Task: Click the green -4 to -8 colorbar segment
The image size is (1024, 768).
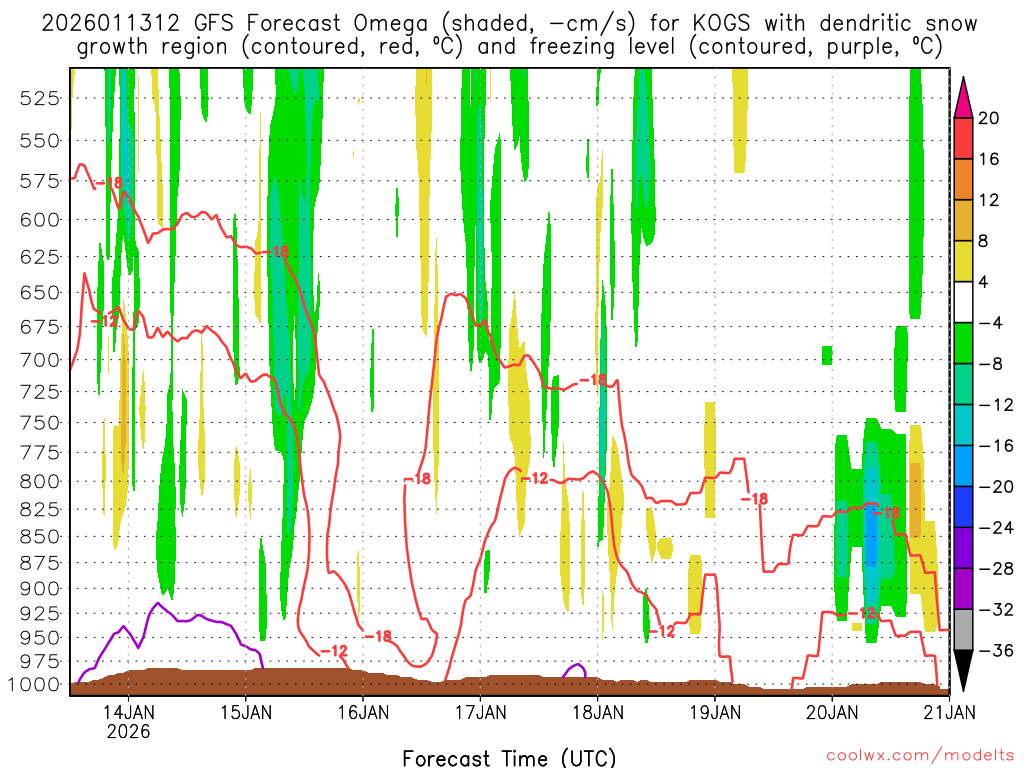Action: [x=963, y=344]
